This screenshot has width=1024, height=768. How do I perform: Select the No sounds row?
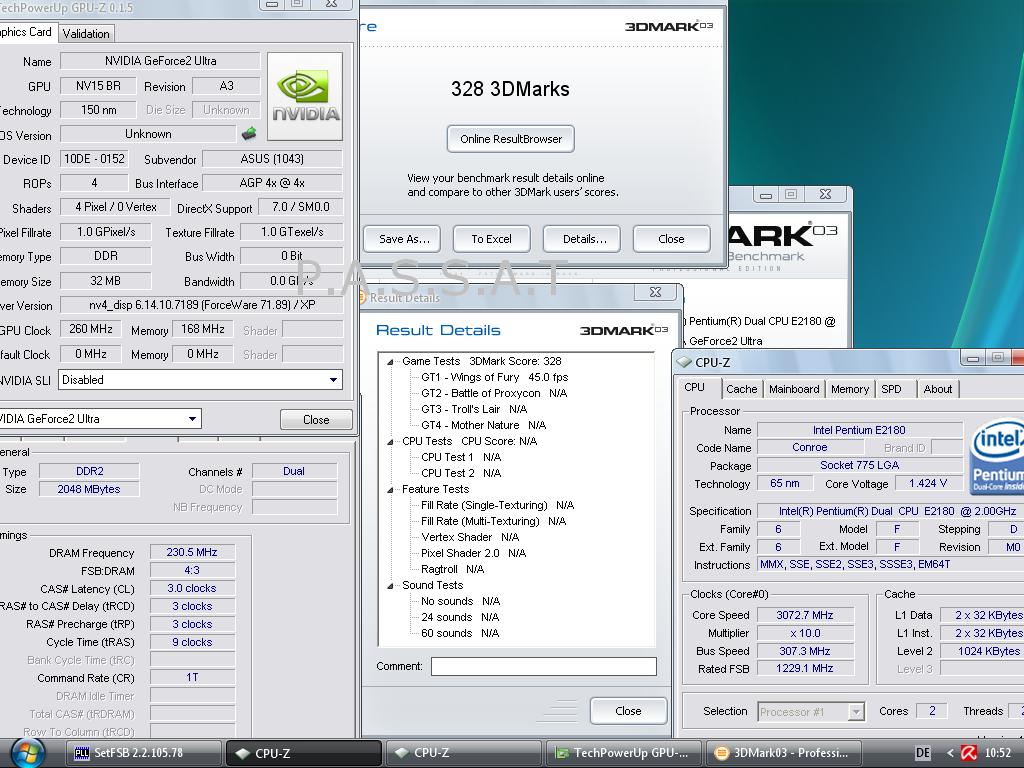[460, 601]
